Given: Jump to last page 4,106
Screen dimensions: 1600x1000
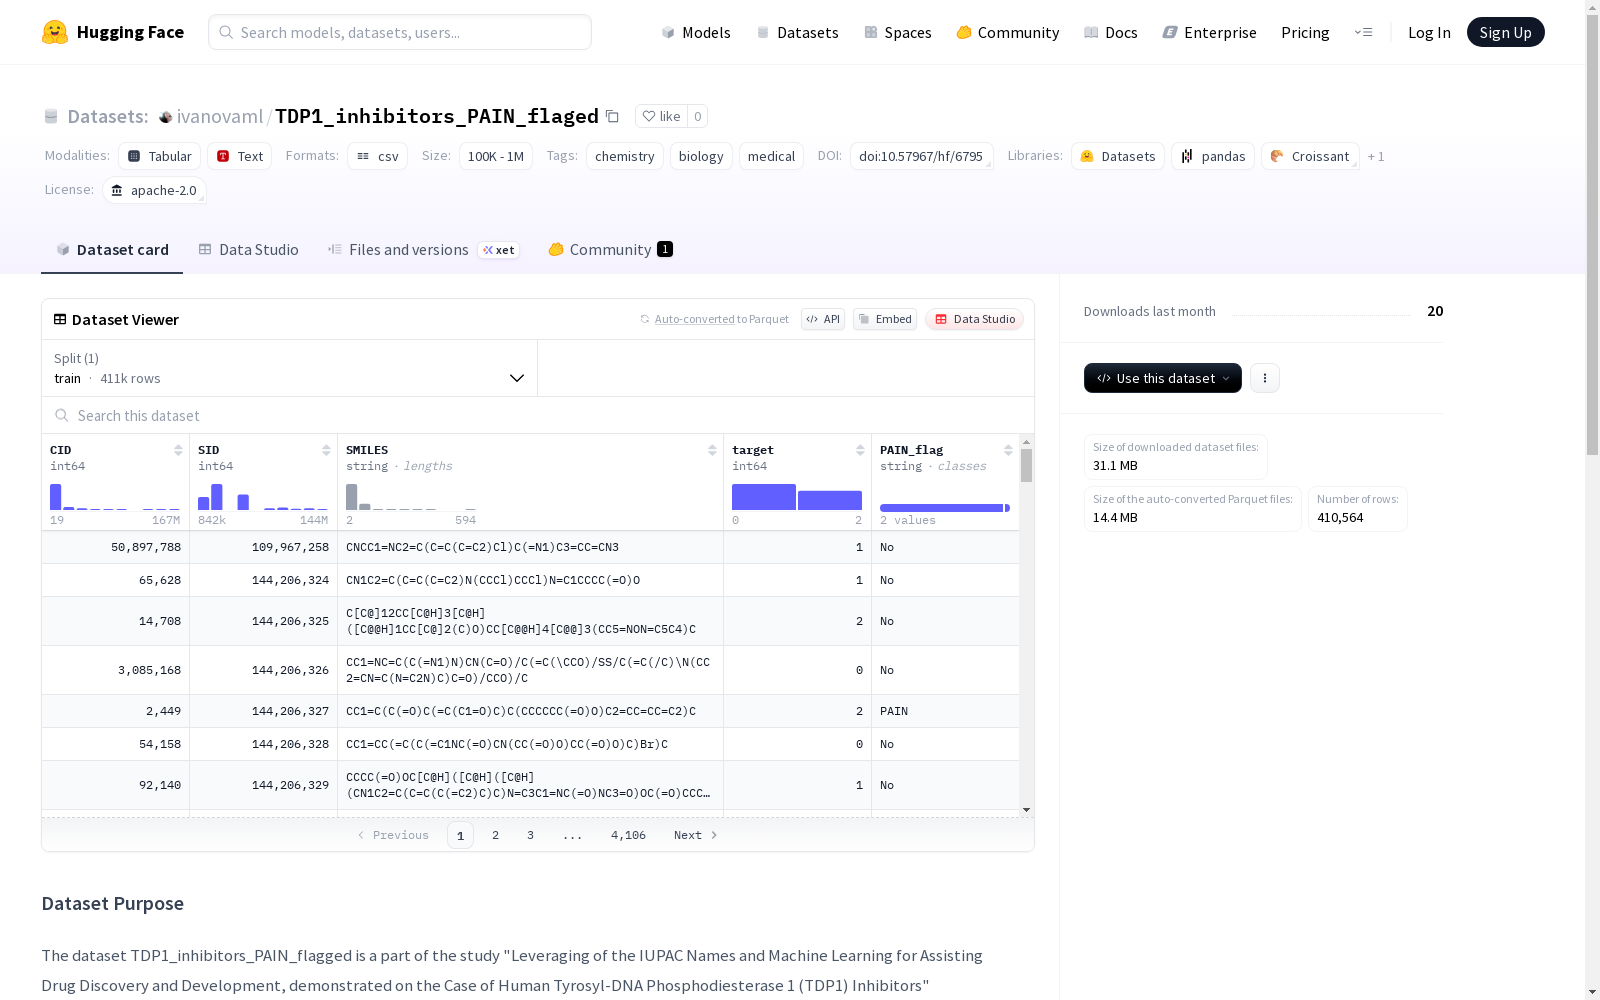Looking at the screenshot, I should click(628, 835).
